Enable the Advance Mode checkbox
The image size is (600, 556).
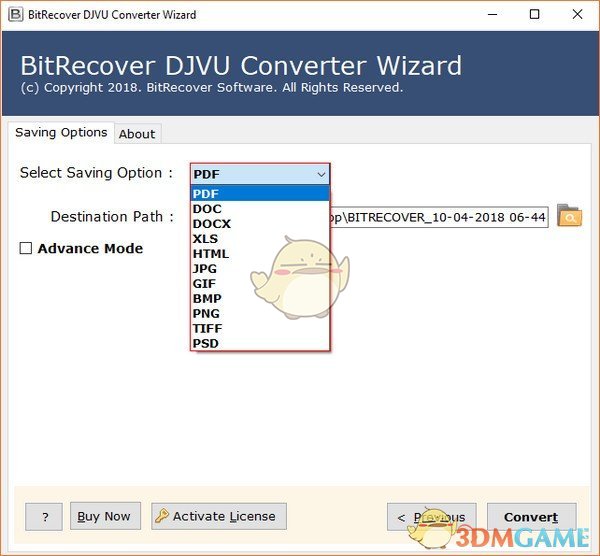(26, 248)
